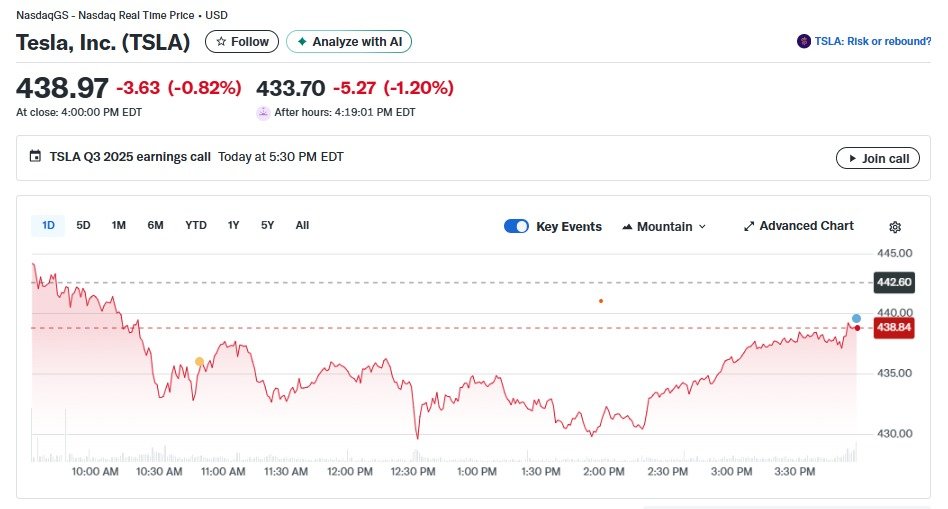This screenshot has height=509, width=948.
Task: Click the blue end-of-day marker on chart
Action: click(x=856, y=318)
